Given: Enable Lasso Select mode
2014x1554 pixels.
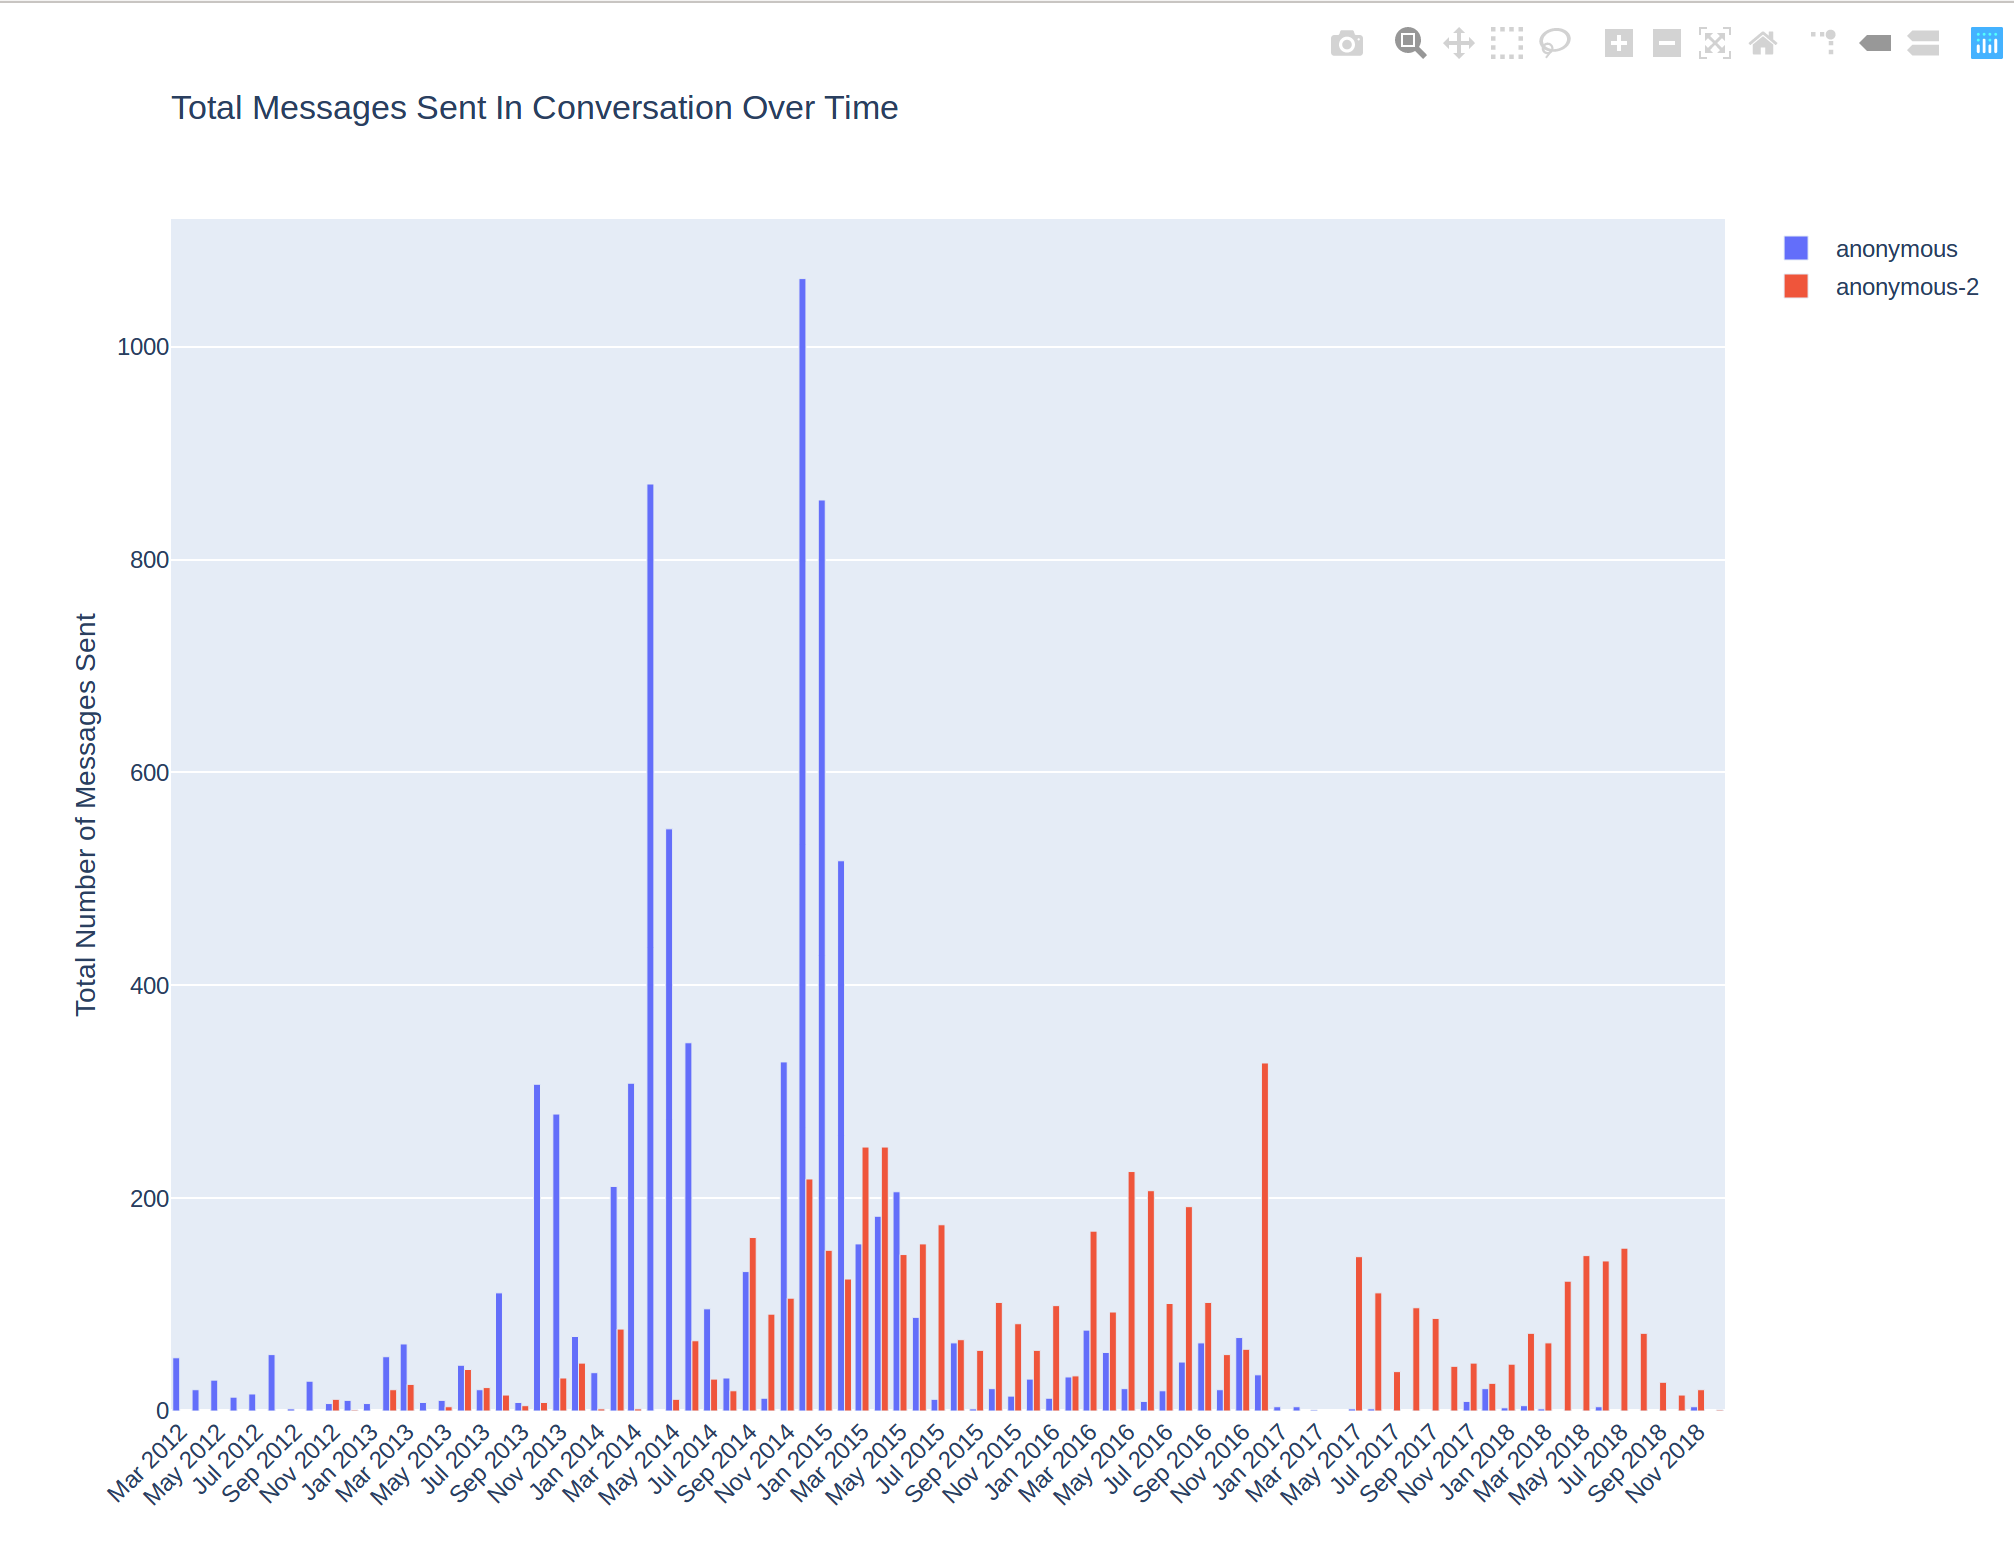Looking at the screenshot, I should (1555, 43).
